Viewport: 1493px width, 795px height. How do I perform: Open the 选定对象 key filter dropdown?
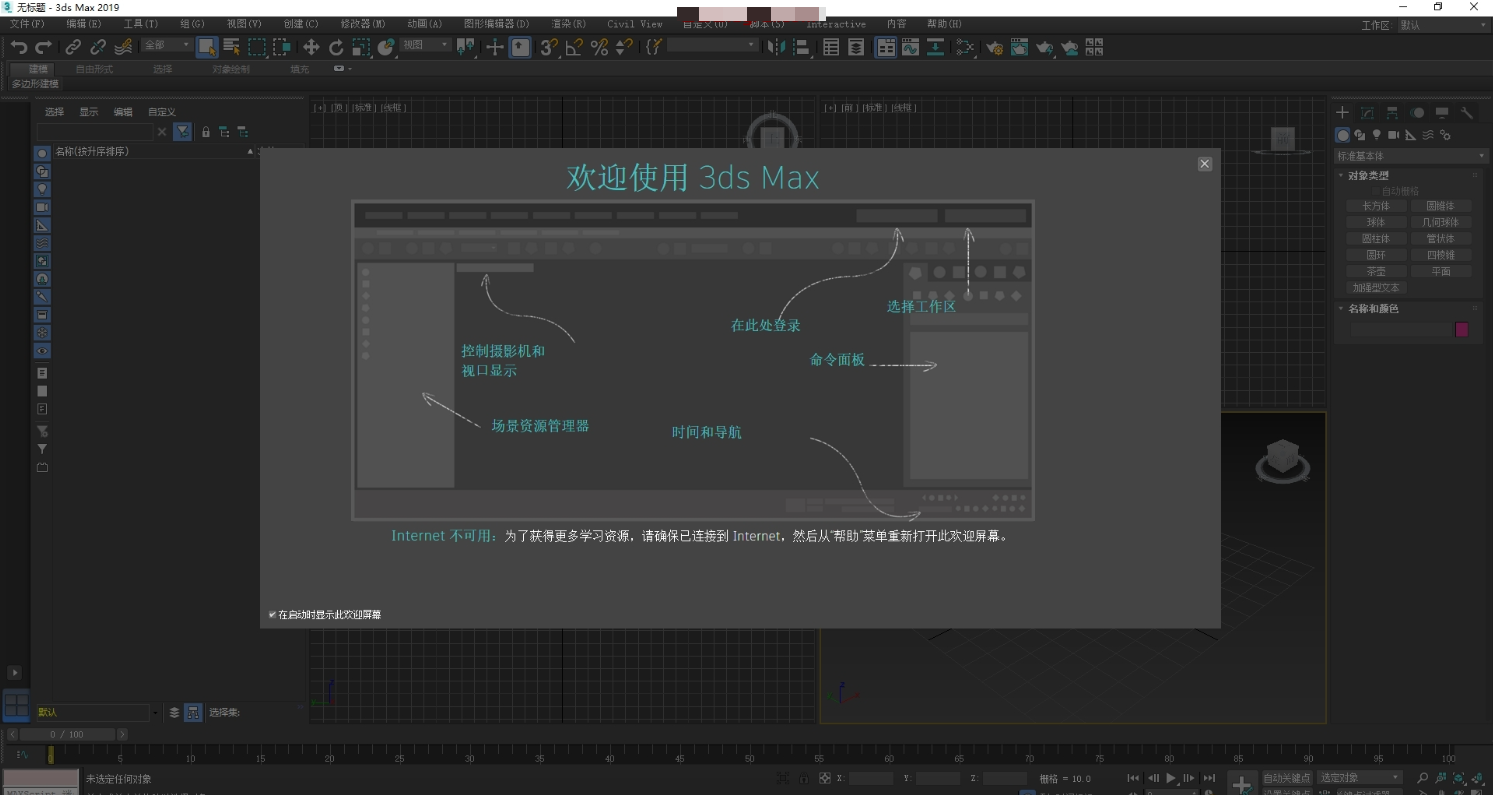point(1360,778)
